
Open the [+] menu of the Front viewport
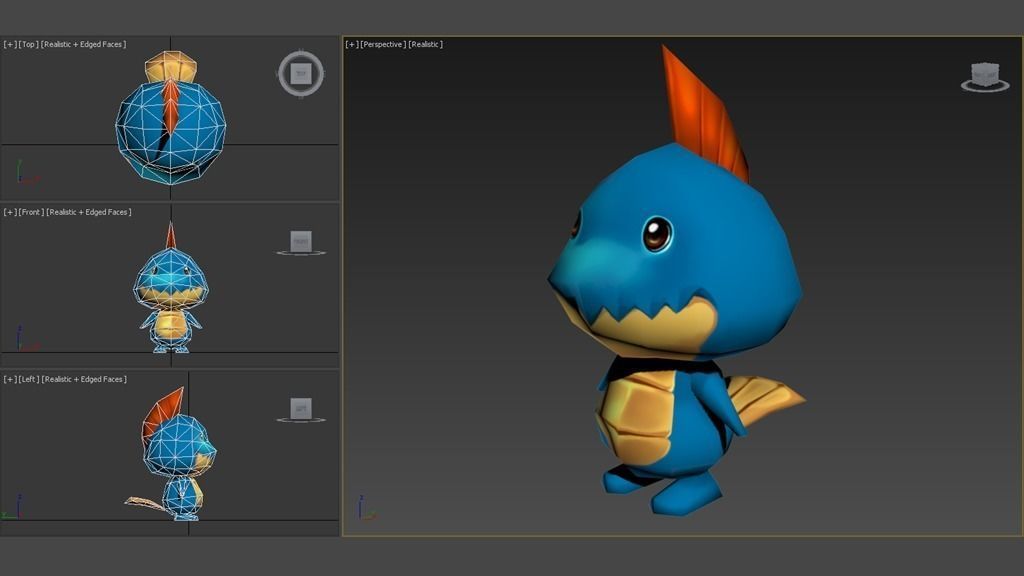click(10, 212)
